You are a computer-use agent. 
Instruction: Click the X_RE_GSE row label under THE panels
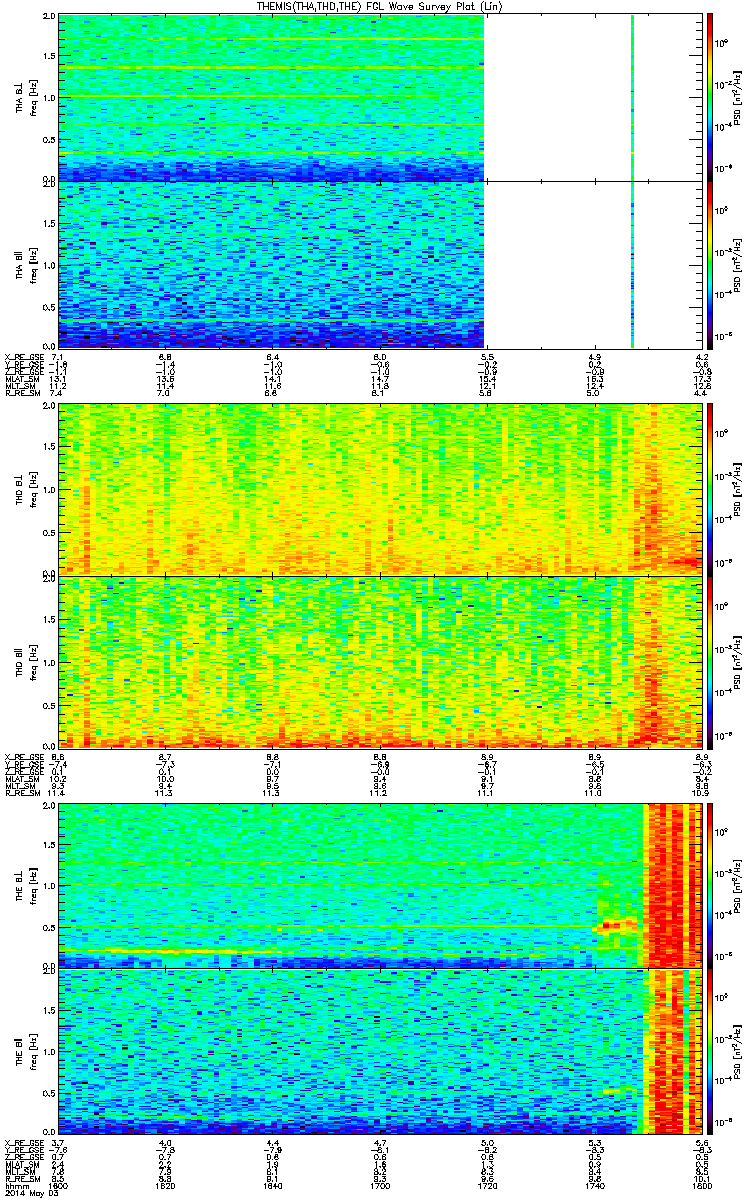click(24, 1142)
